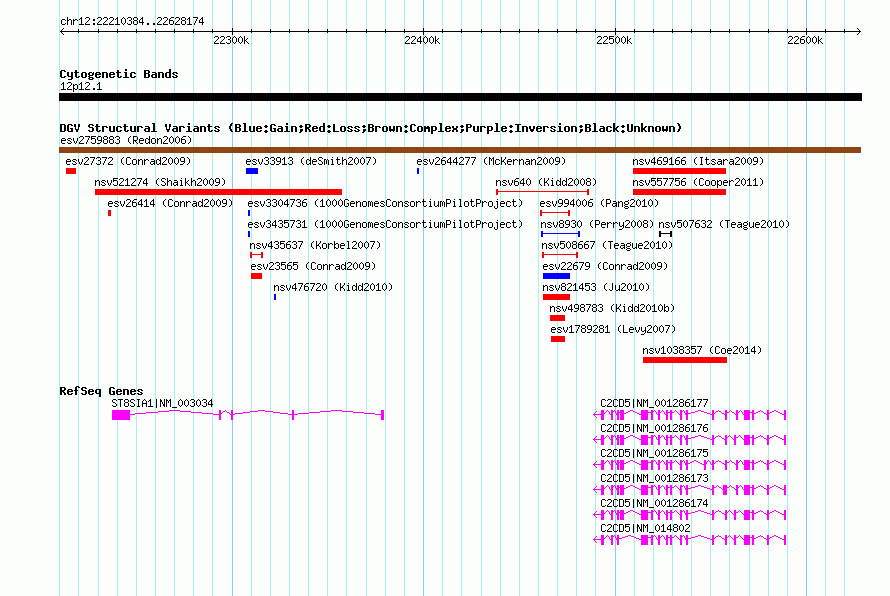
Task: Click the esv26414 (Conrad2009) label
Action: [170, 203]
